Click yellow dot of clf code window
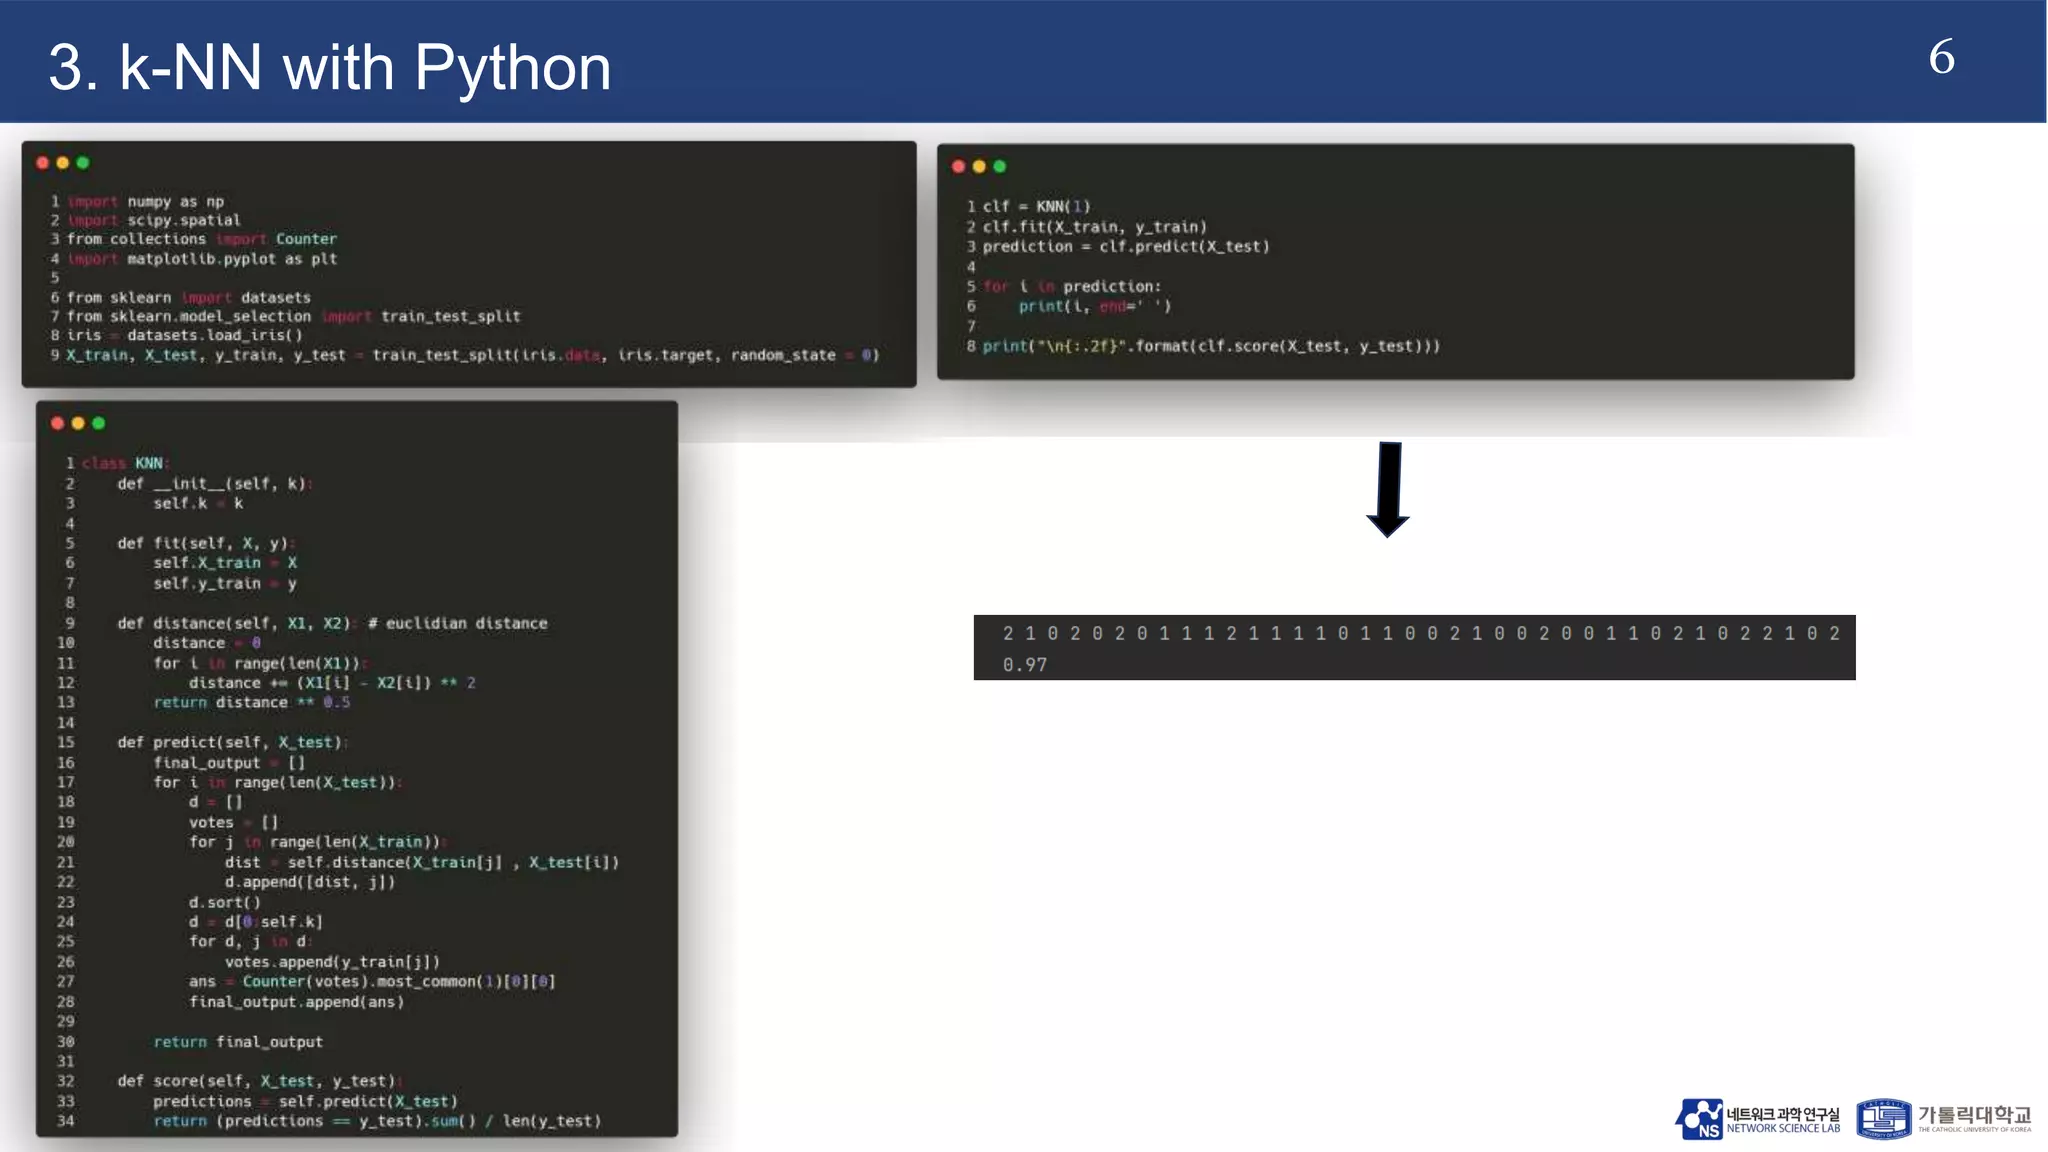This screenshot has width=2048, height=1152. click(979, 167)
